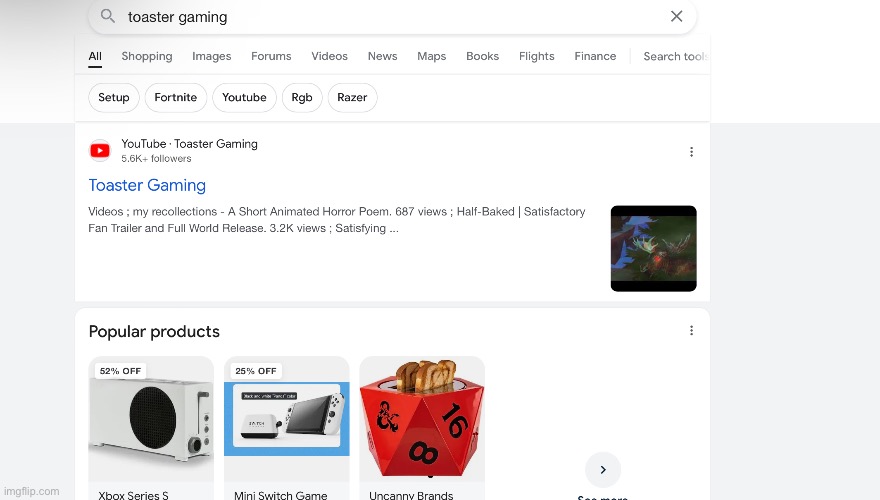Switch to the News tab
The image size is (880, 500).
382,56
